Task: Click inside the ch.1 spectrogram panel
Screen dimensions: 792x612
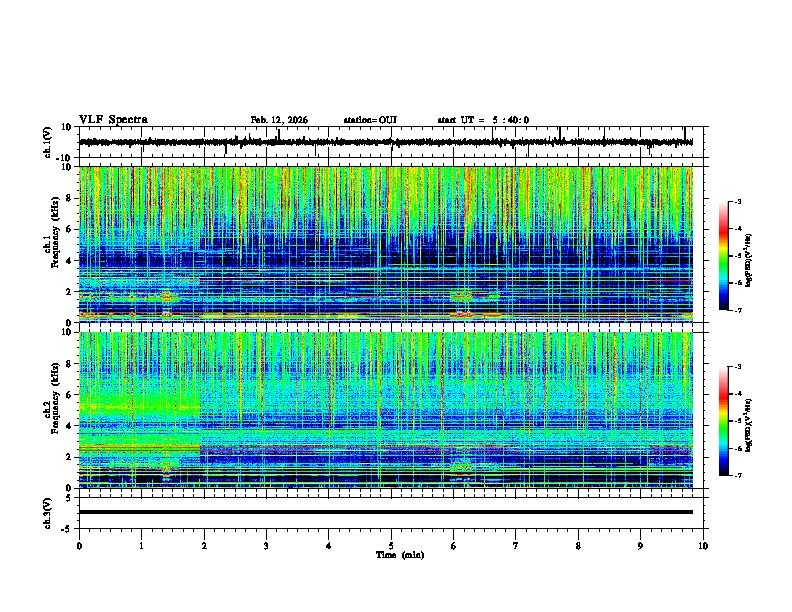Action: pos(386,244)
